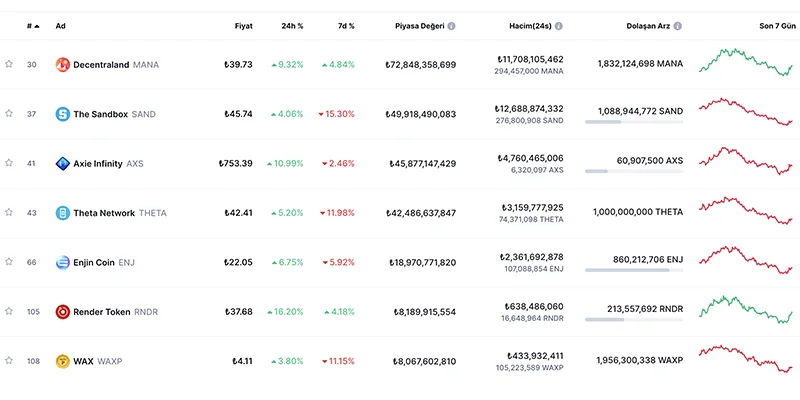Click the Enjin Coin ENJ icon
The image size is (800, 400).
(63, 262)
